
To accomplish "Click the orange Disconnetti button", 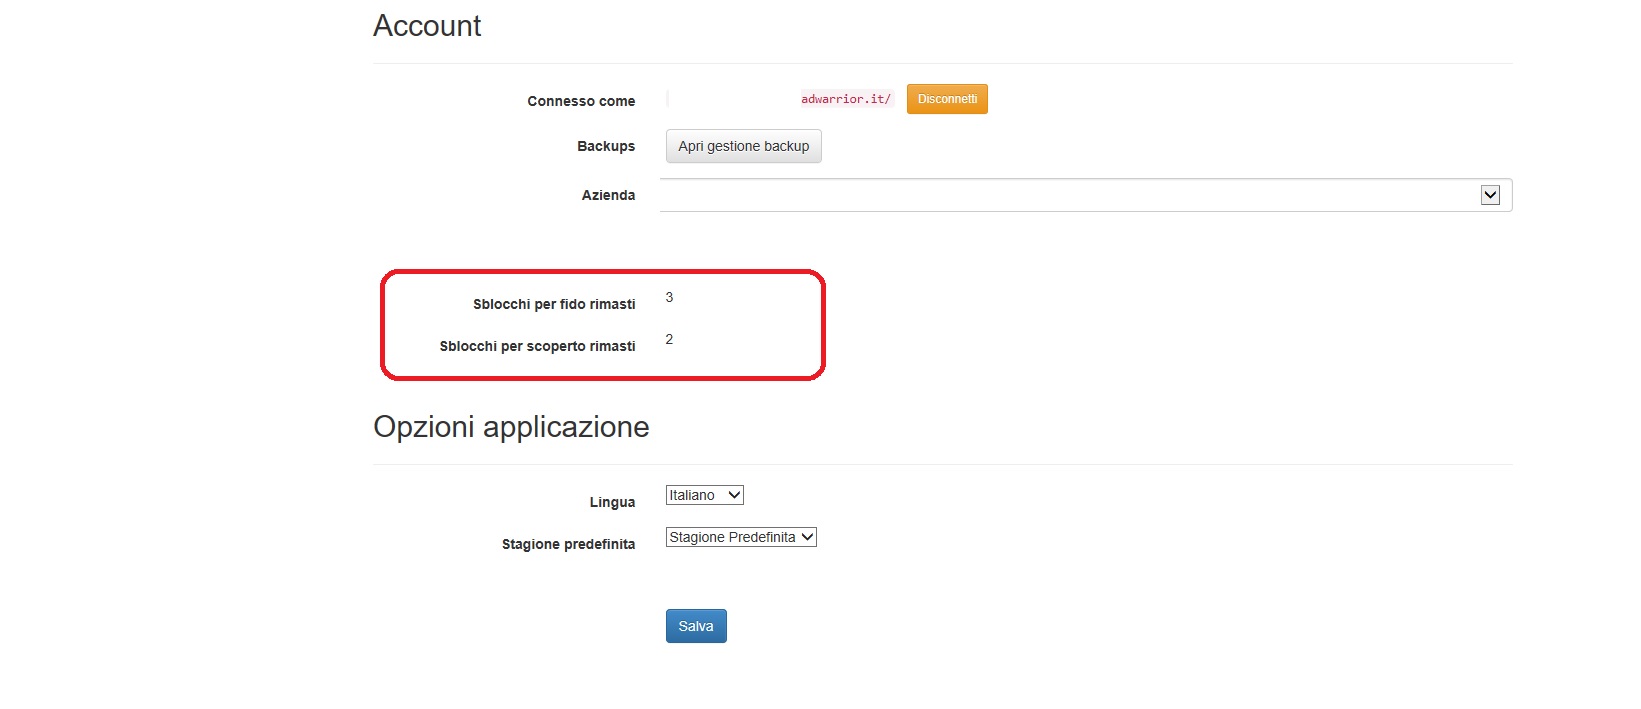I will pos(946,99).
